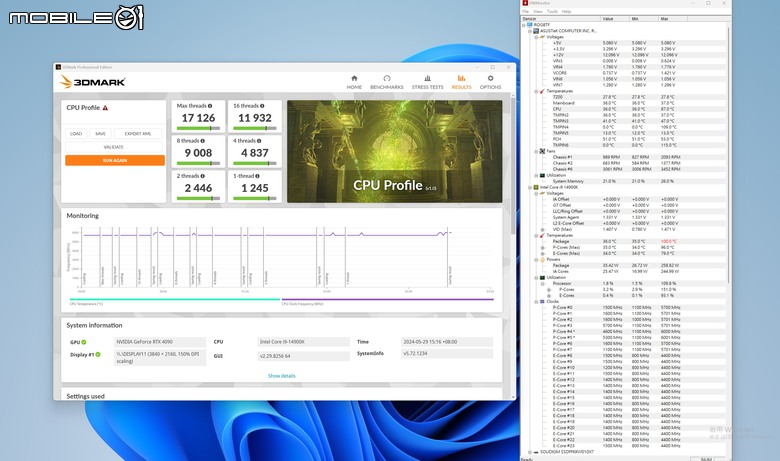Click the info icon next to Max threads
The height and width of the screenshot is (461, 780).
pos(210,106)
